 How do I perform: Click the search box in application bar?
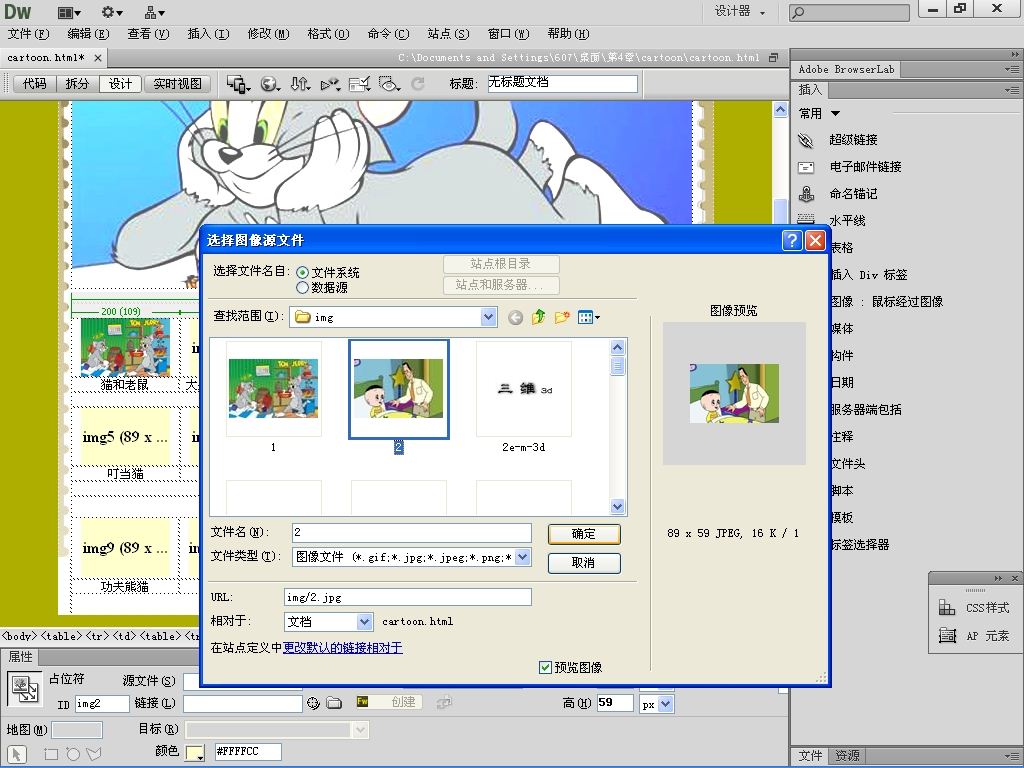tap(849, 12)
